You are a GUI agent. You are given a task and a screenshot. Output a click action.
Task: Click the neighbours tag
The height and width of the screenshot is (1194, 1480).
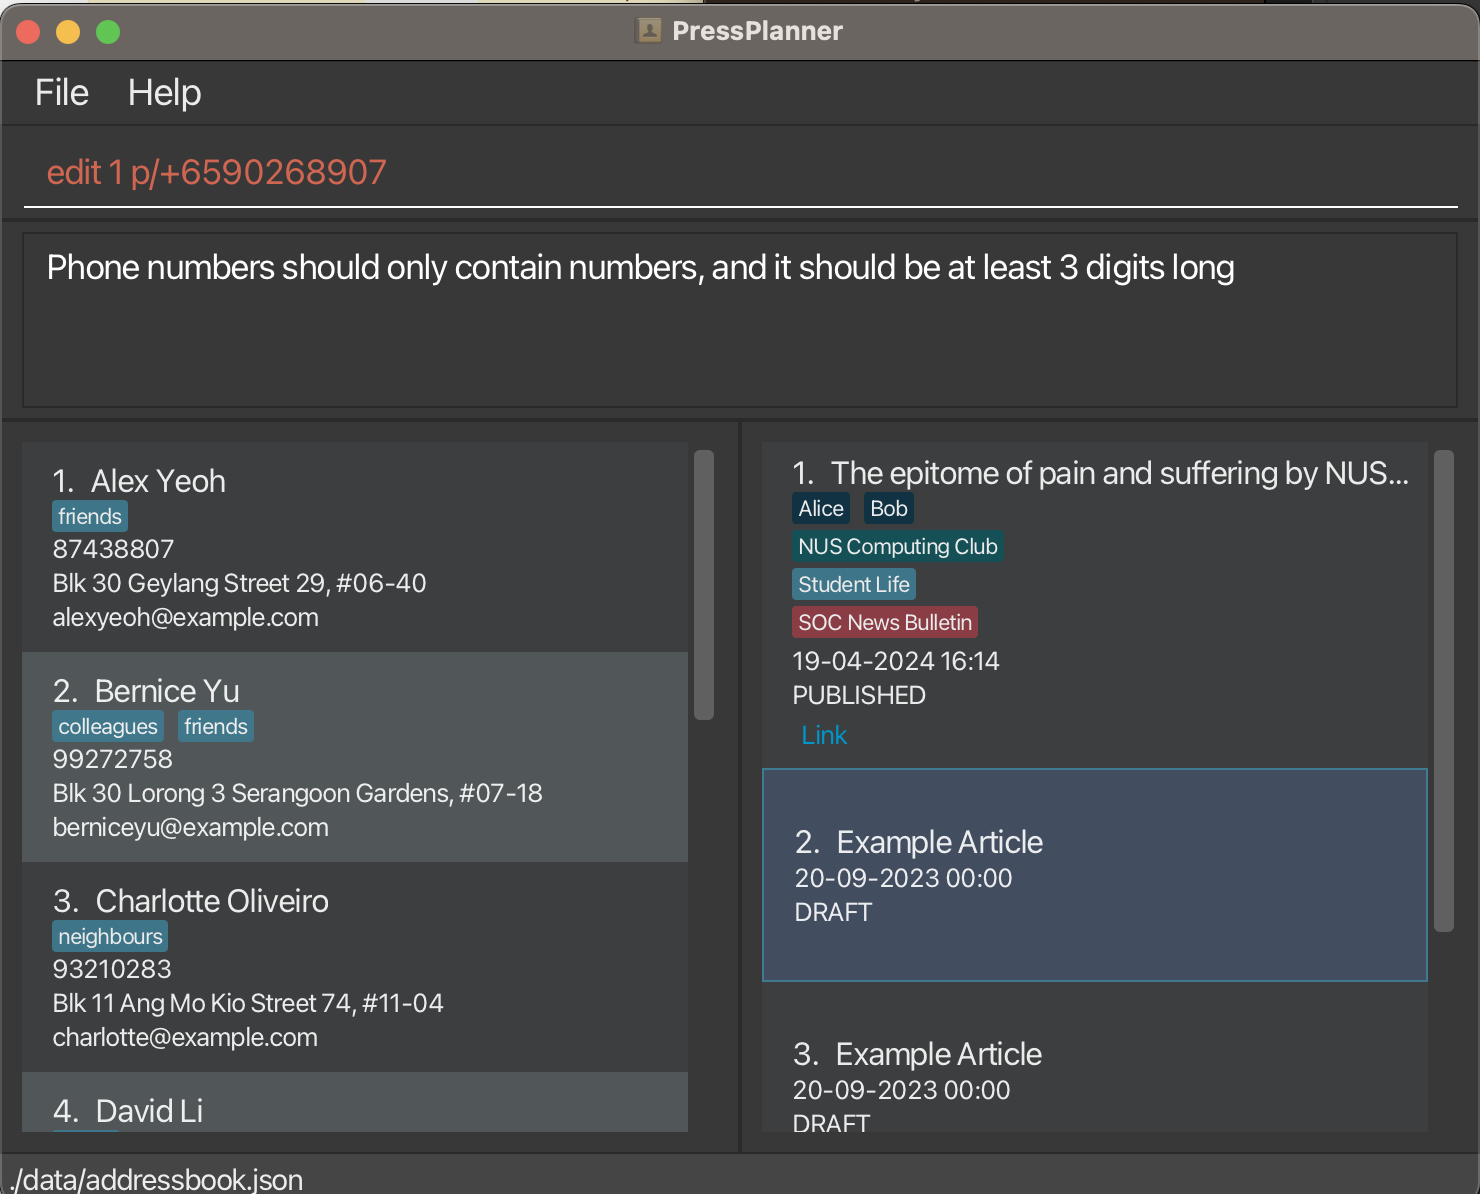click(x=110, y=937)
